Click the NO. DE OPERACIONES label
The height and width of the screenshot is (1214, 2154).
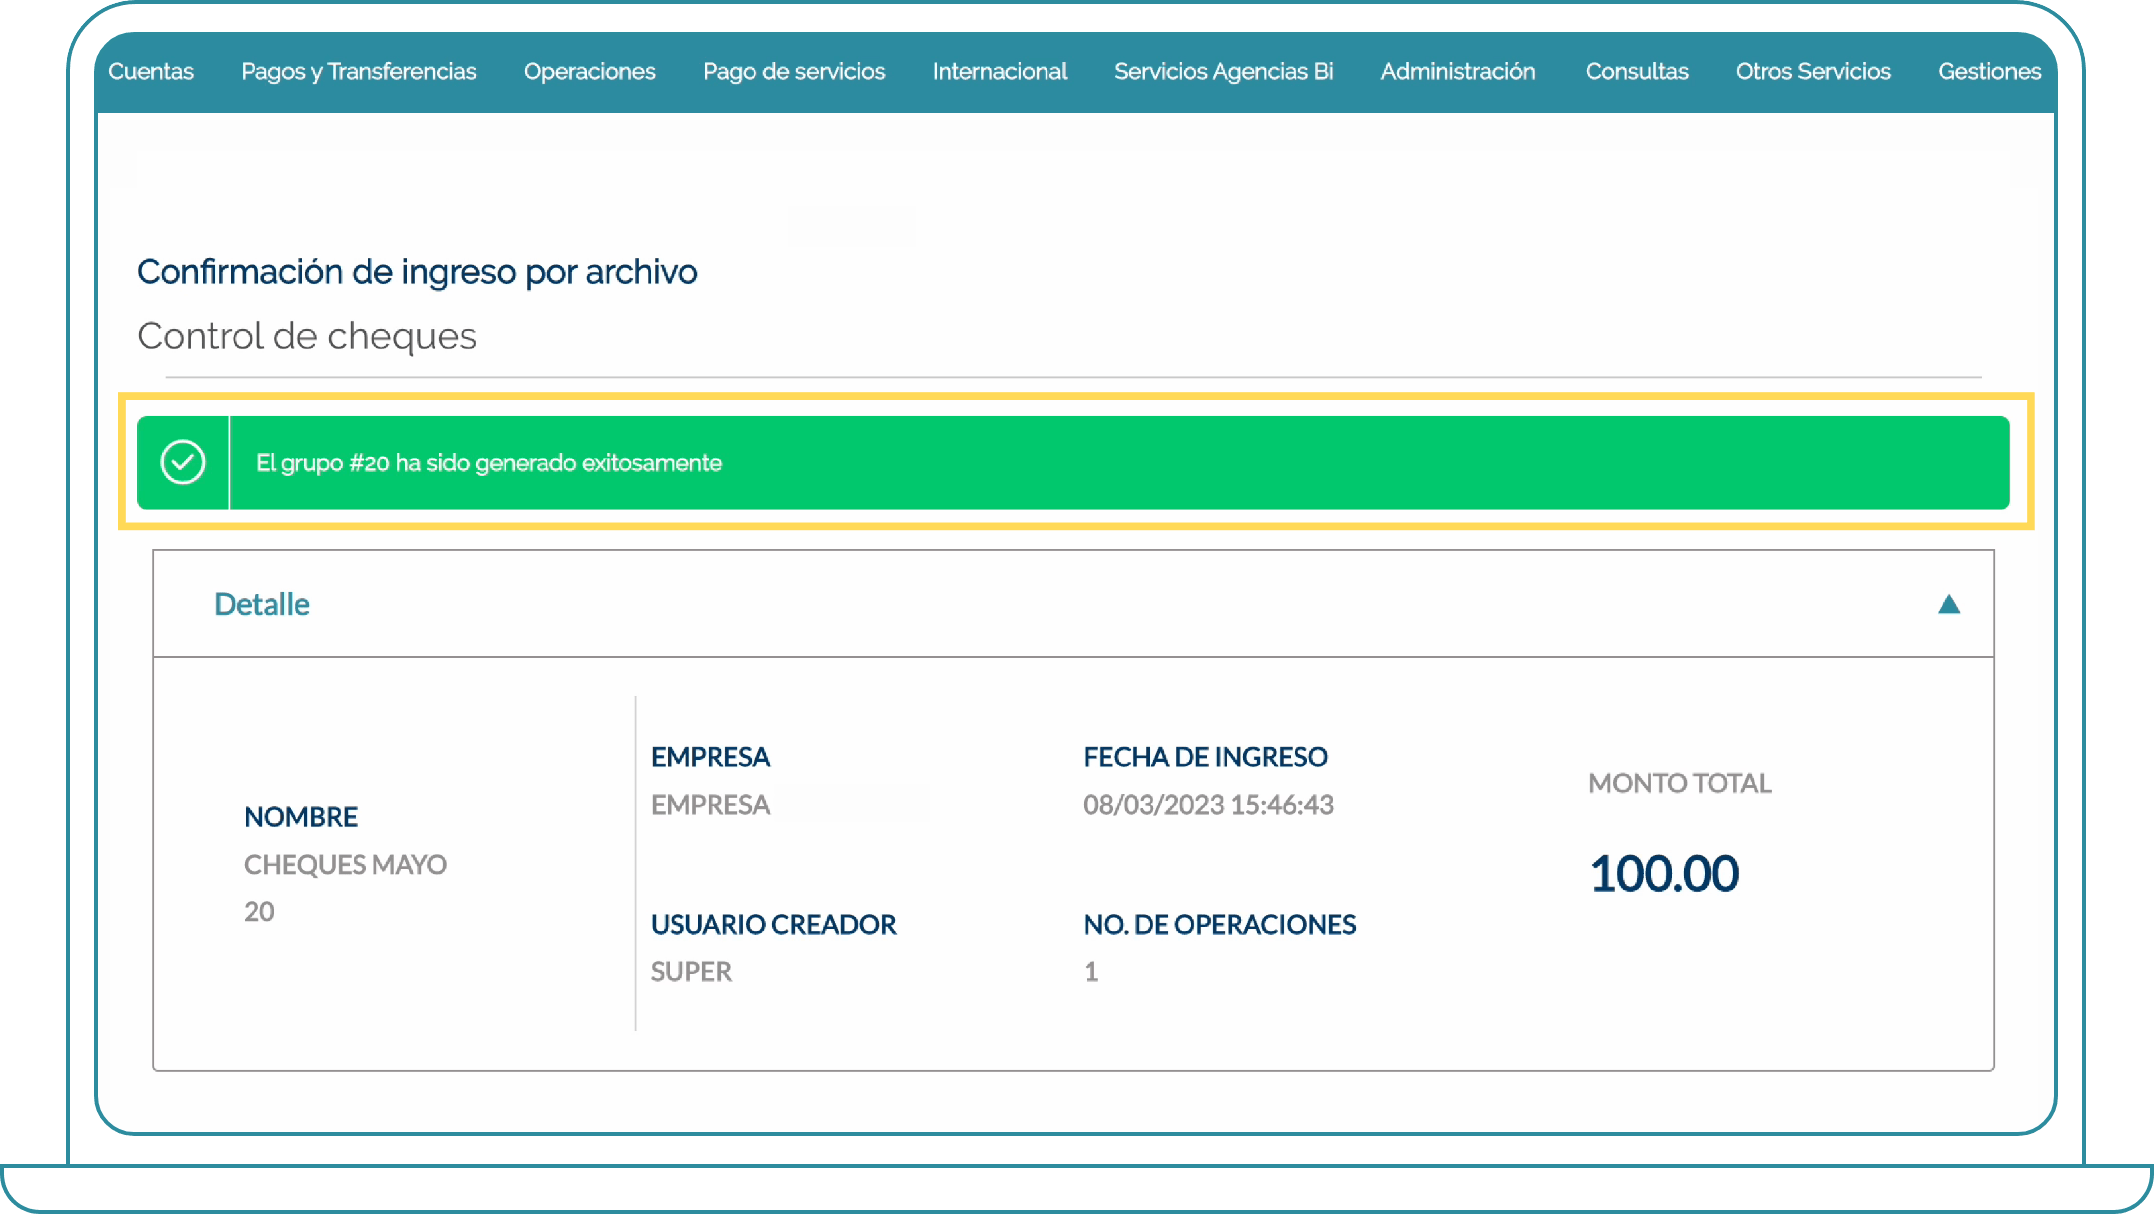pyautogui.click(x=1220, y=924)
